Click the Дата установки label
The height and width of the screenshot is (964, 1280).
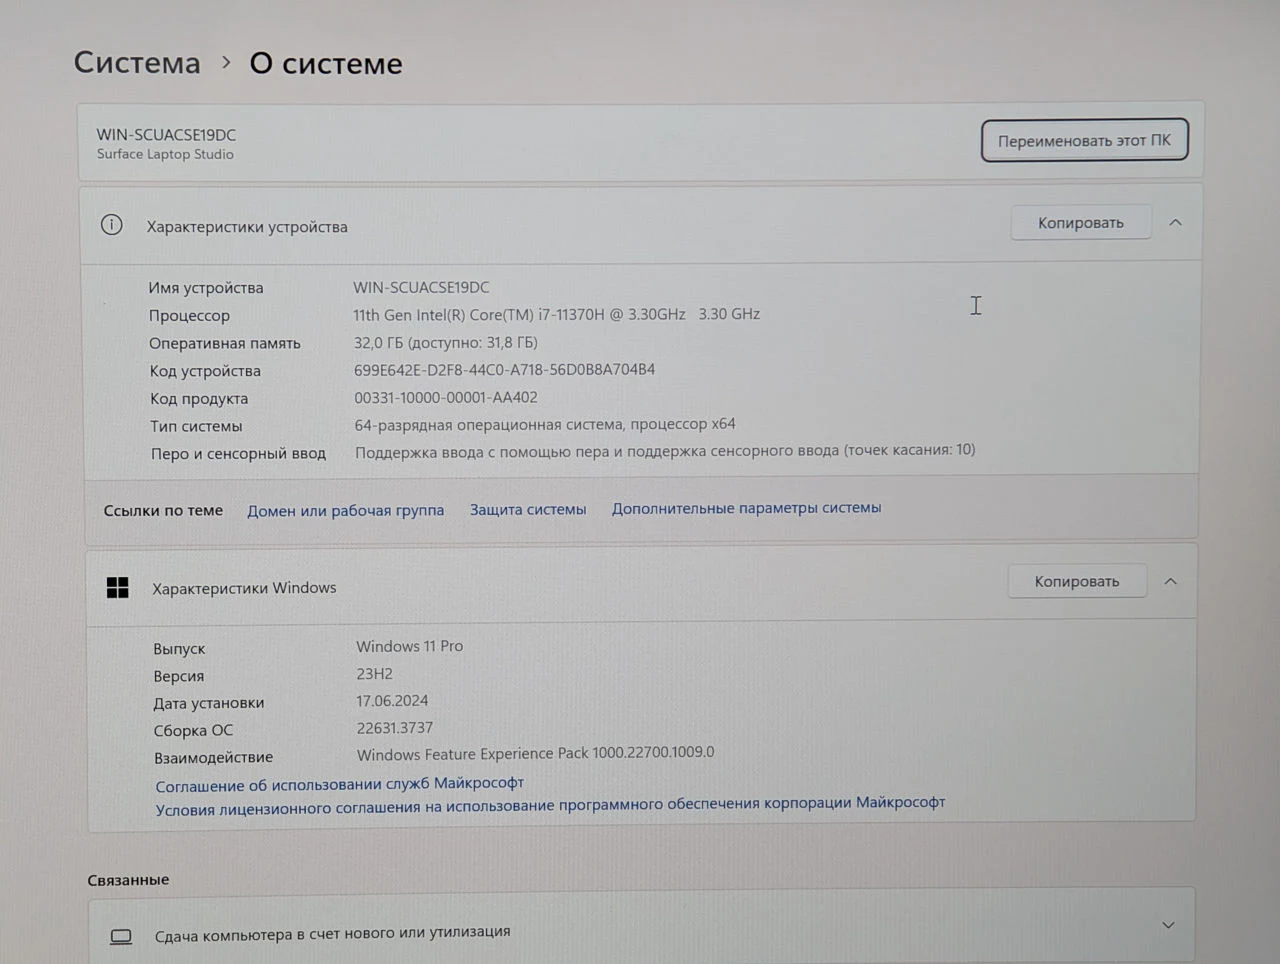pos(209,703)
